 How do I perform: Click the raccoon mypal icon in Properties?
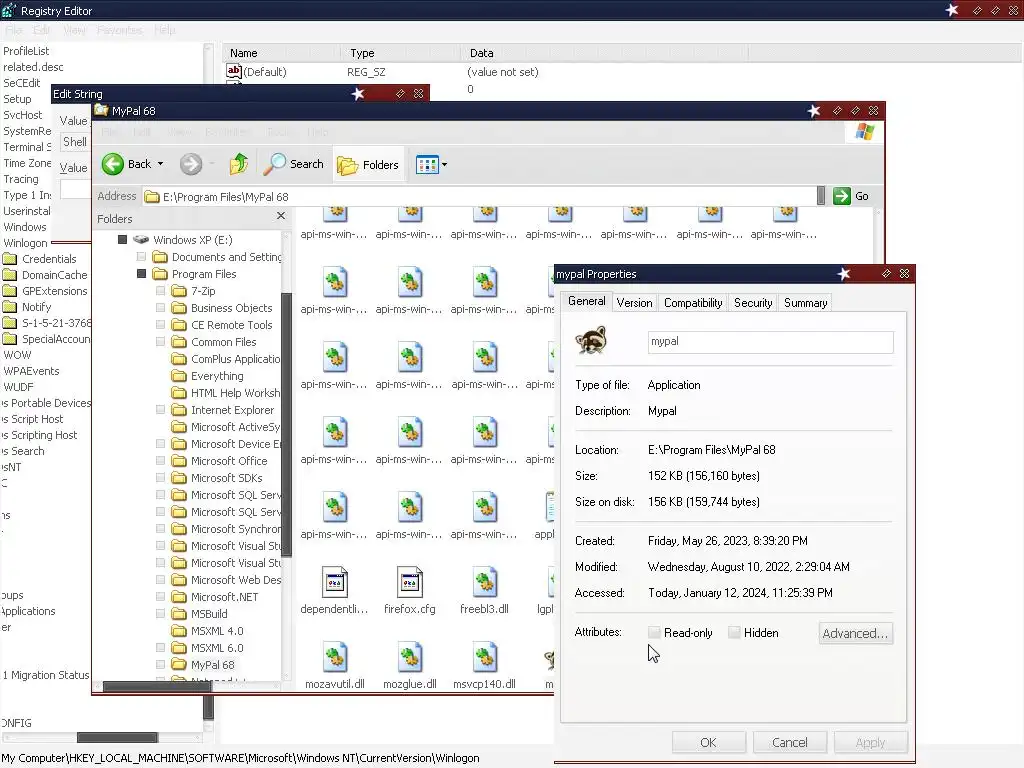[591, 341]
